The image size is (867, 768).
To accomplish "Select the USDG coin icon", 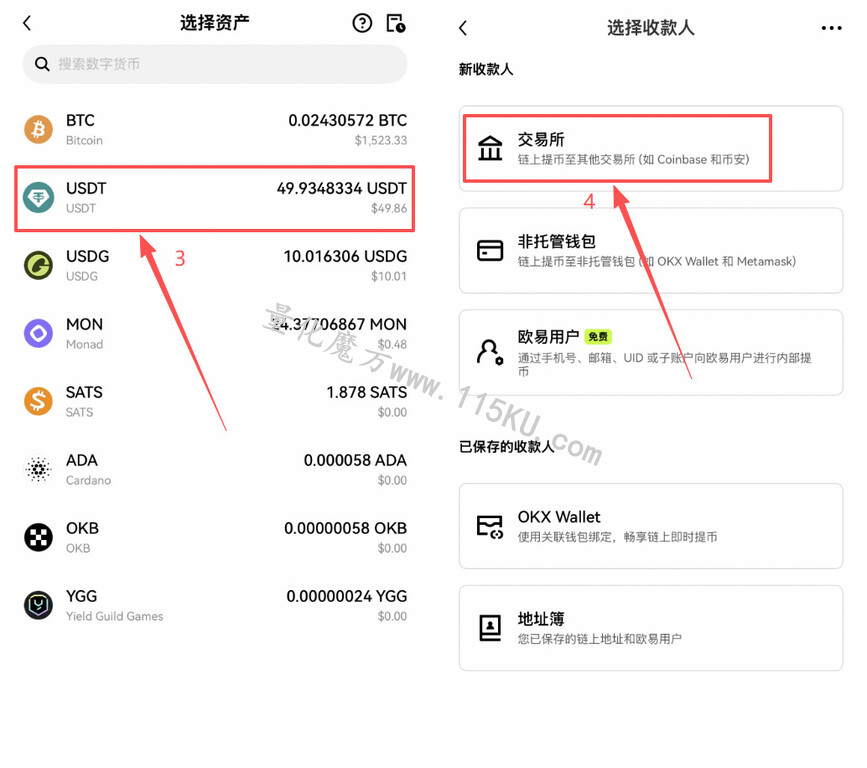I will [x=38, y=265].
